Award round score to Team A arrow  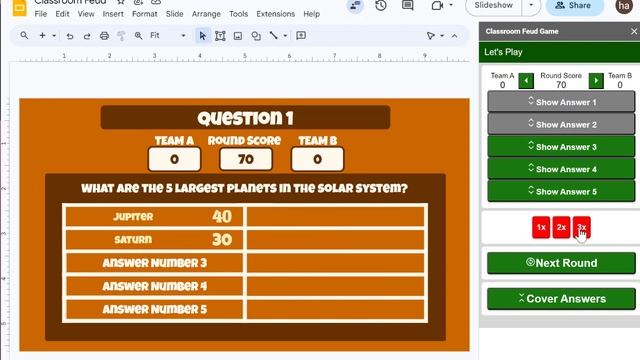(526, 81)
